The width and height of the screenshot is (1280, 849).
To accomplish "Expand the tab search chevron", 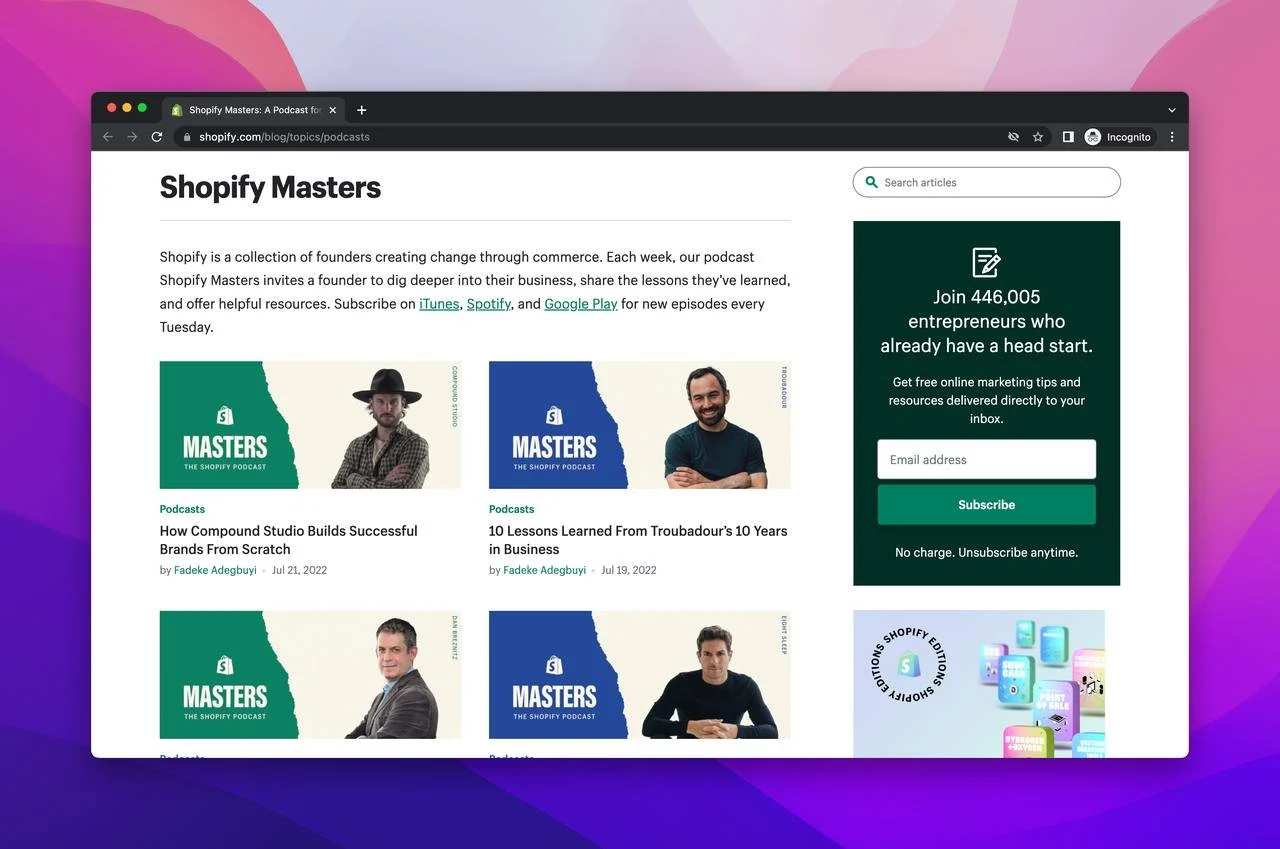I will [x=1172, y=110].
